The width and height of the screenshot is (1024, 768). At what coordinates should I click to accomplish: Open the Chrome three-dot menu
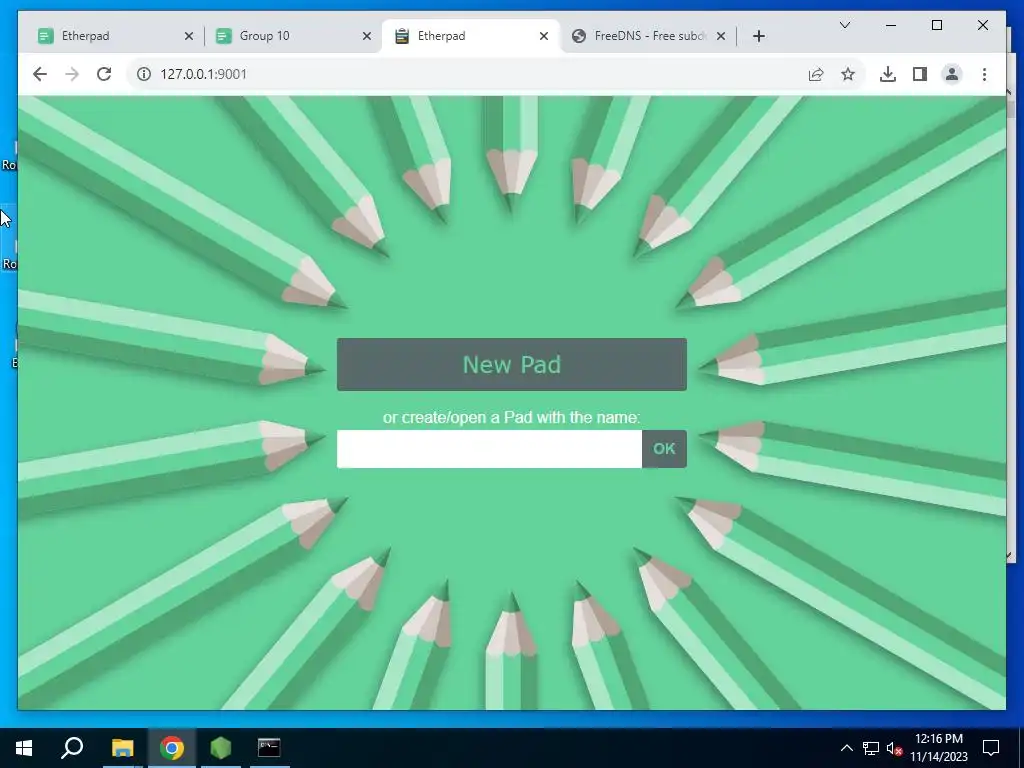(x=984, y=74)
